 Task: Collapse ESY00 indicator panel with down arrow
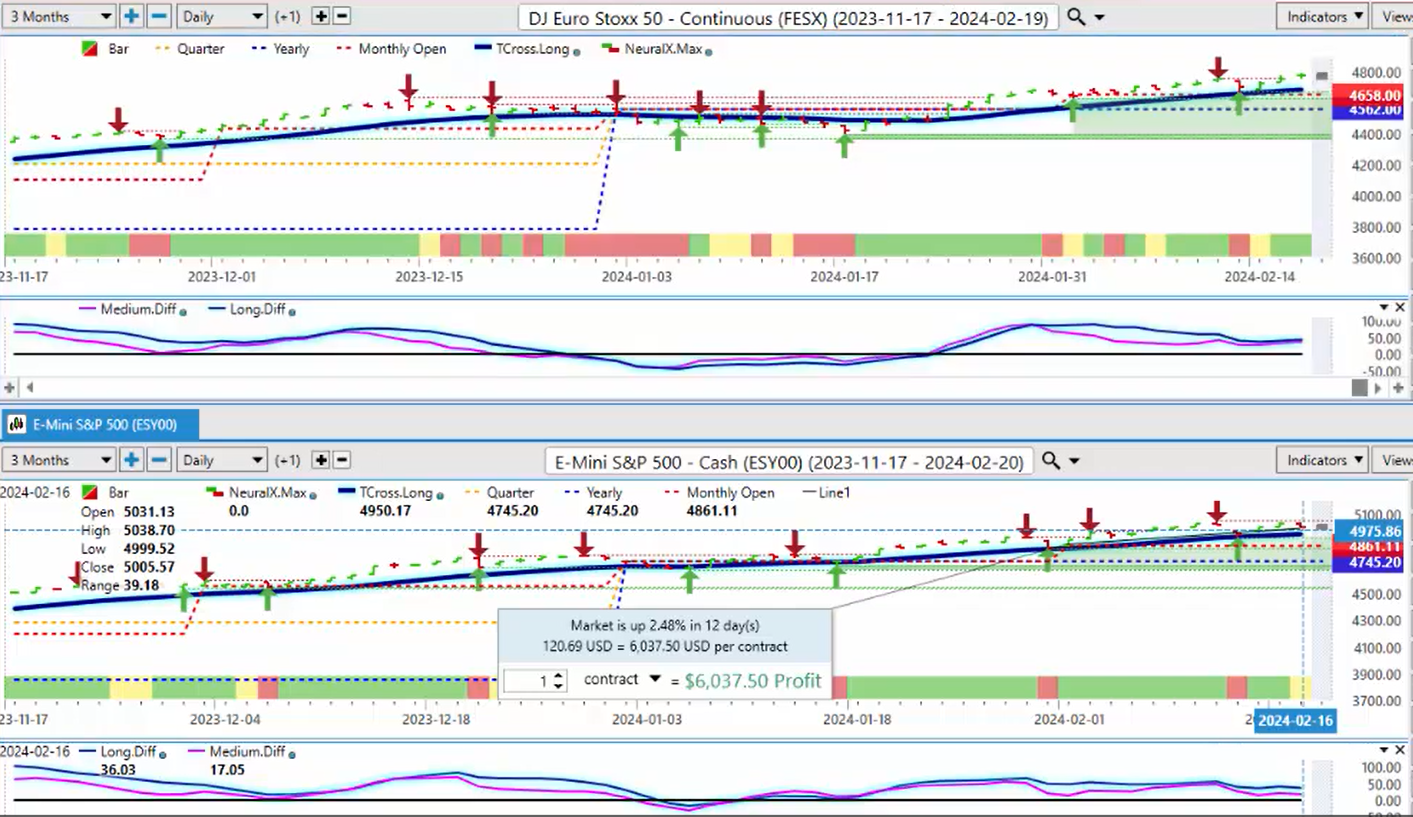[x=1384, y=750]
